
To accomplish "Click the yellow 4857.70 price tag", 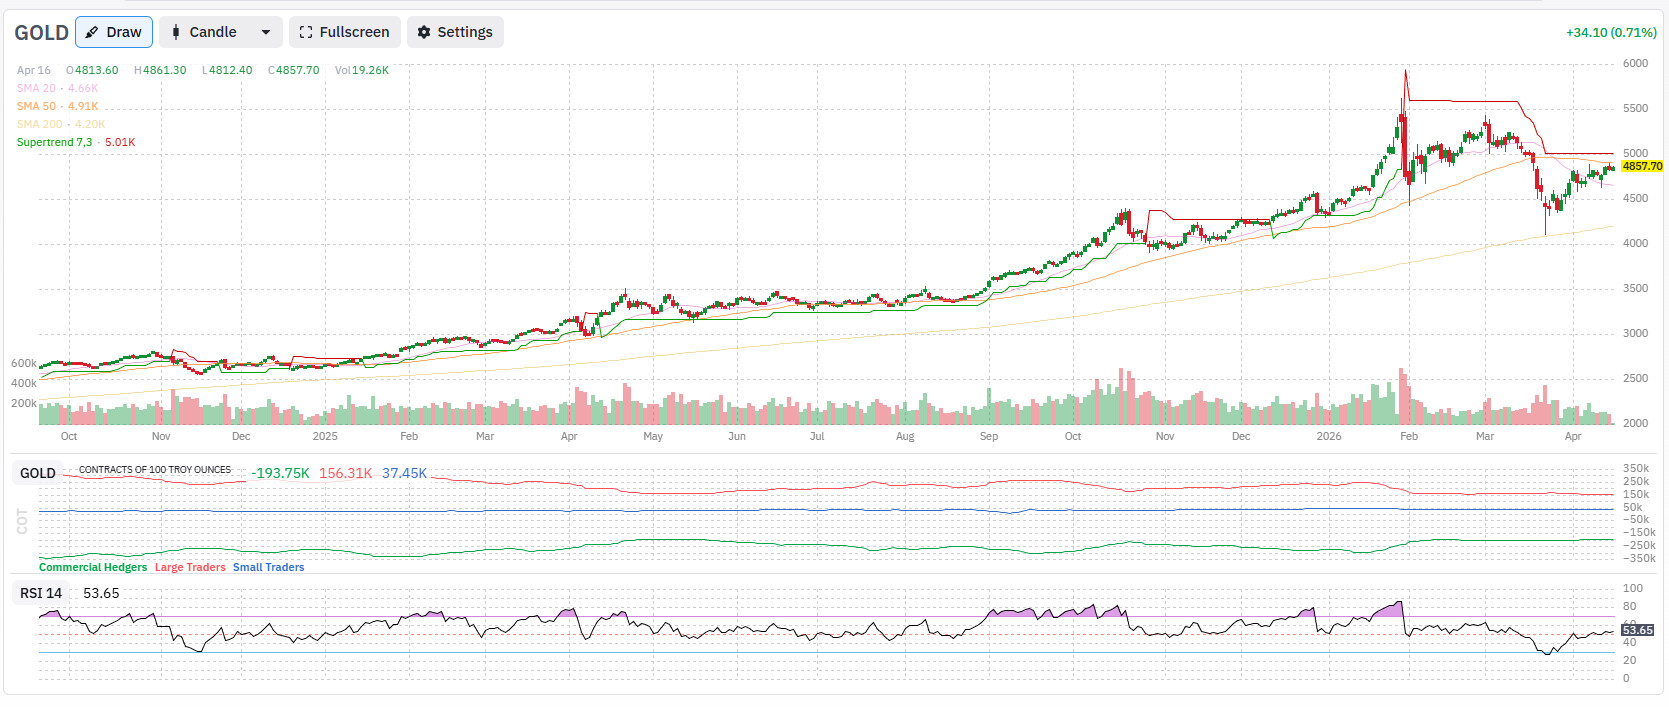I will coord(1642,166).
